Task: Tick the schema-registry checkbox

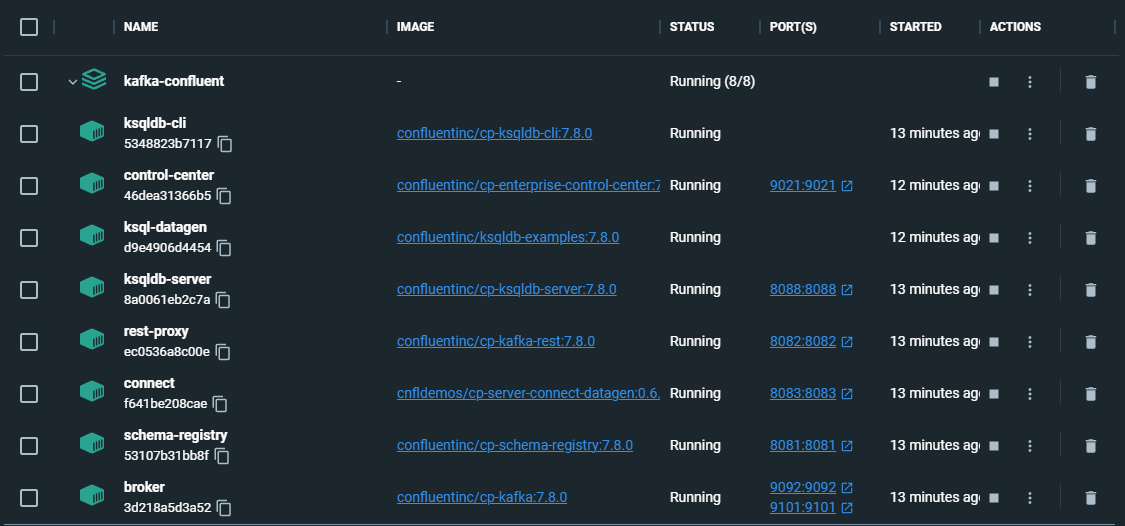Action: coord(29,446)
